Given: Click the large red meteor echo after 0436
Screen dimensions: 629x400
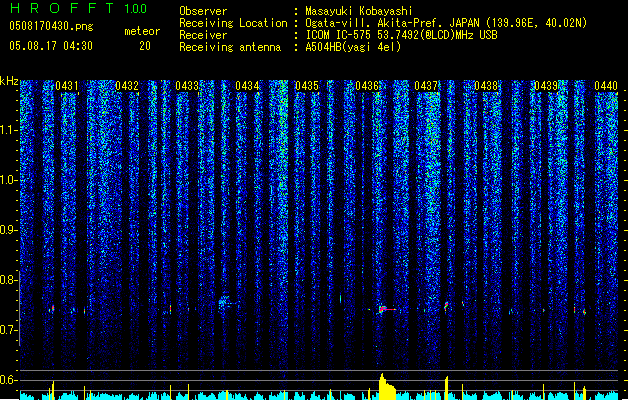Looking at the screenshot, I should point(385,309).
